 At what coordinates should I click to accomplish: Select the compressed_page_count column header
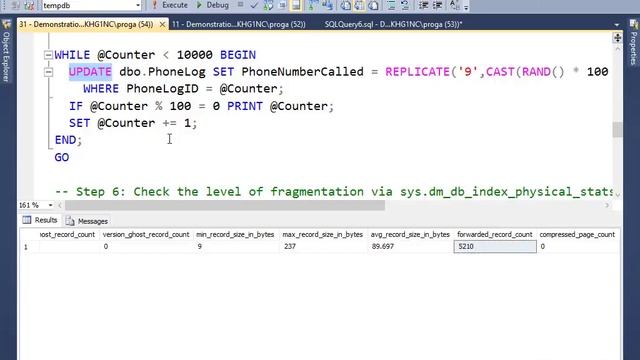(577, 235)
